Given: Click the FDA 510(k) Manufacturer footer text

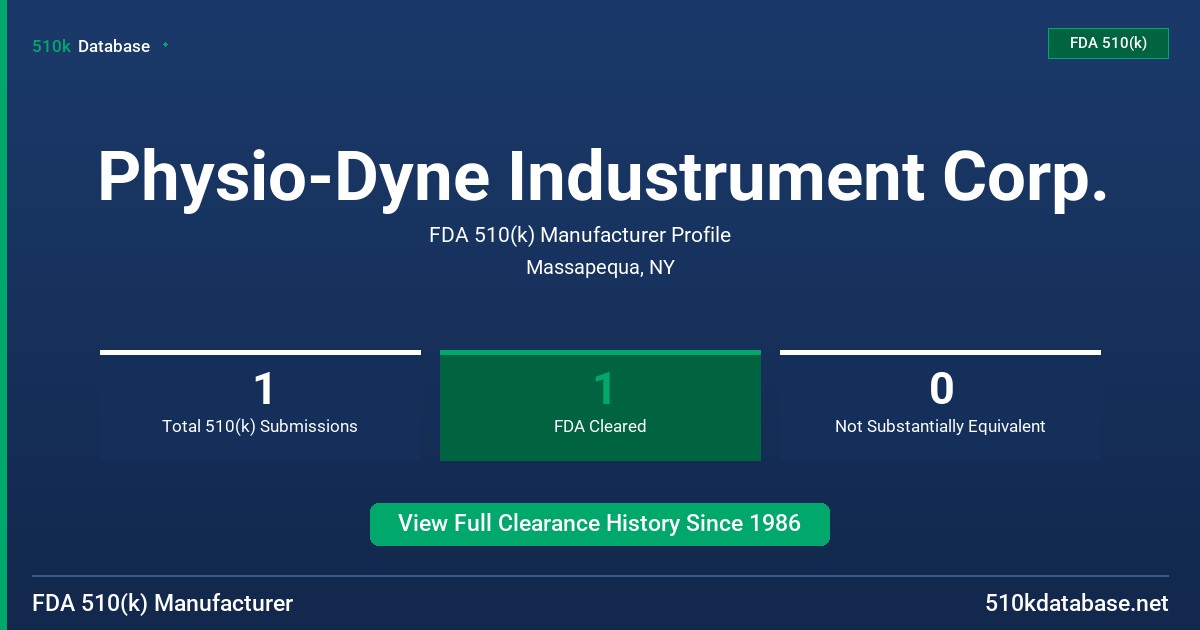Looking at the screenshot, I should [x=163, y=603].
